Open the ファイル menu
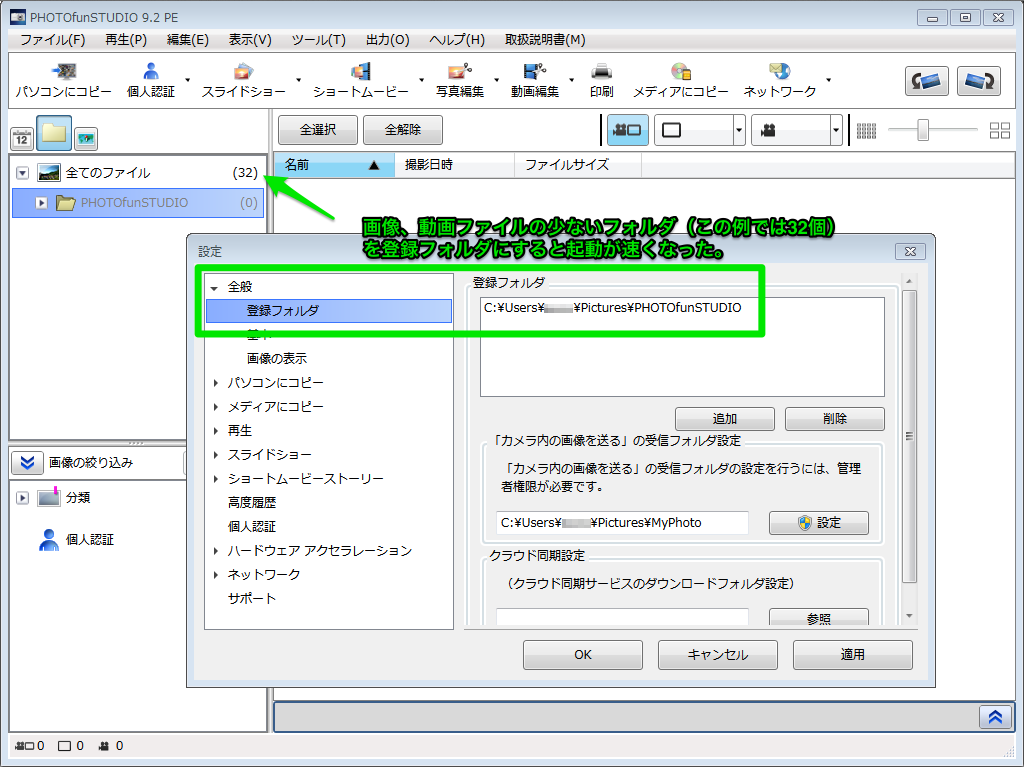Image resolution: width=1024 pixels, height=767 pixels. coord(51,39)
